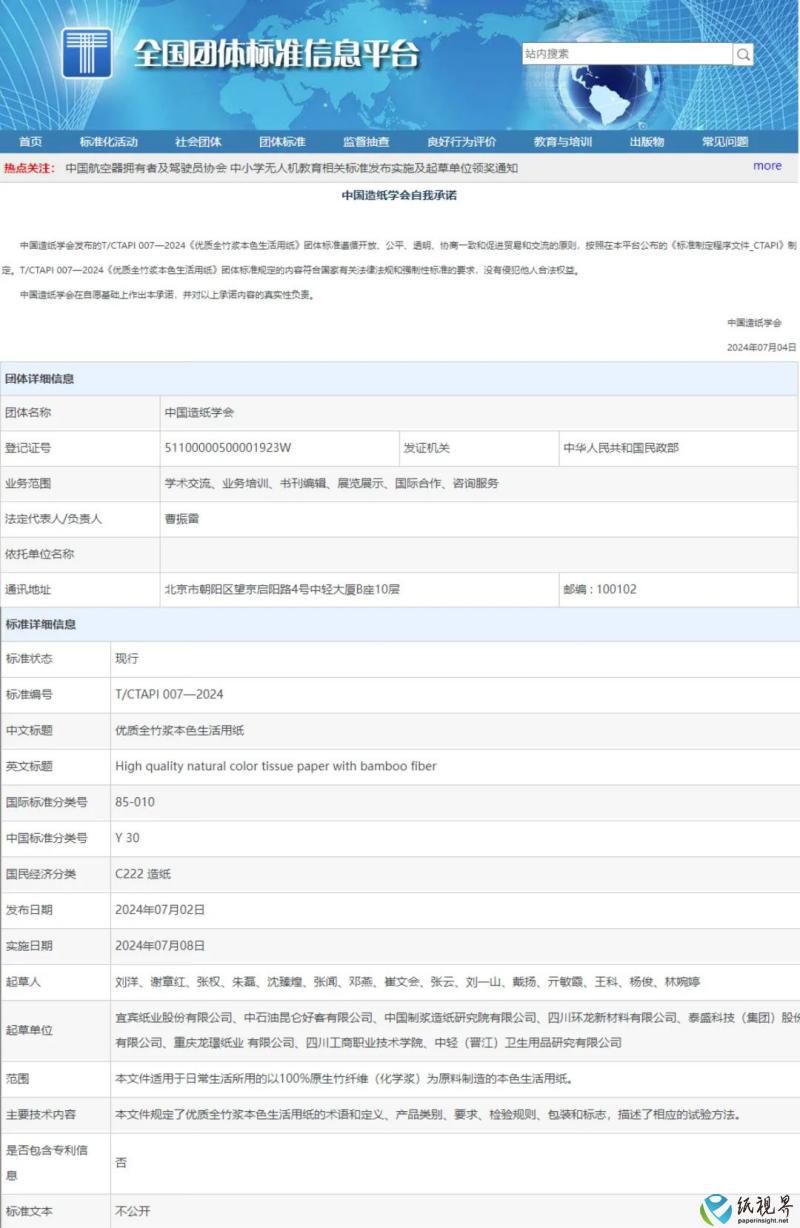Select publish date 2024年07月02日

[160, 909]
